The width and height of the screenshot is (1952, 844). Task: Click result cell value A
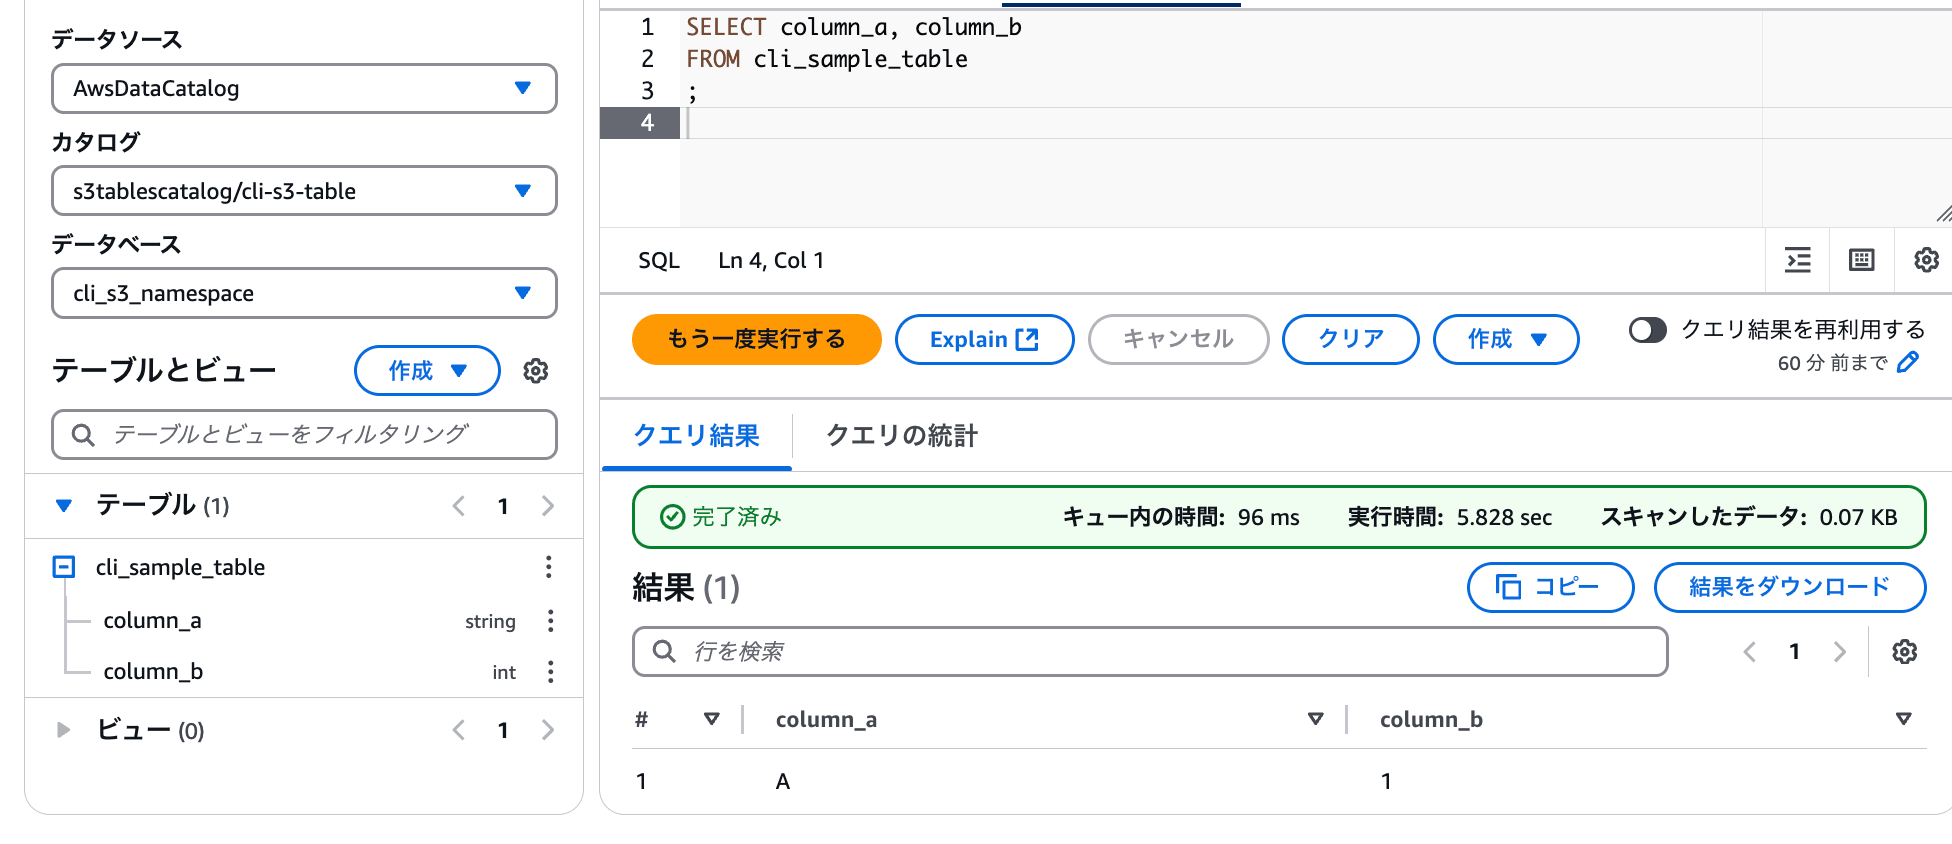pos(783,781)
